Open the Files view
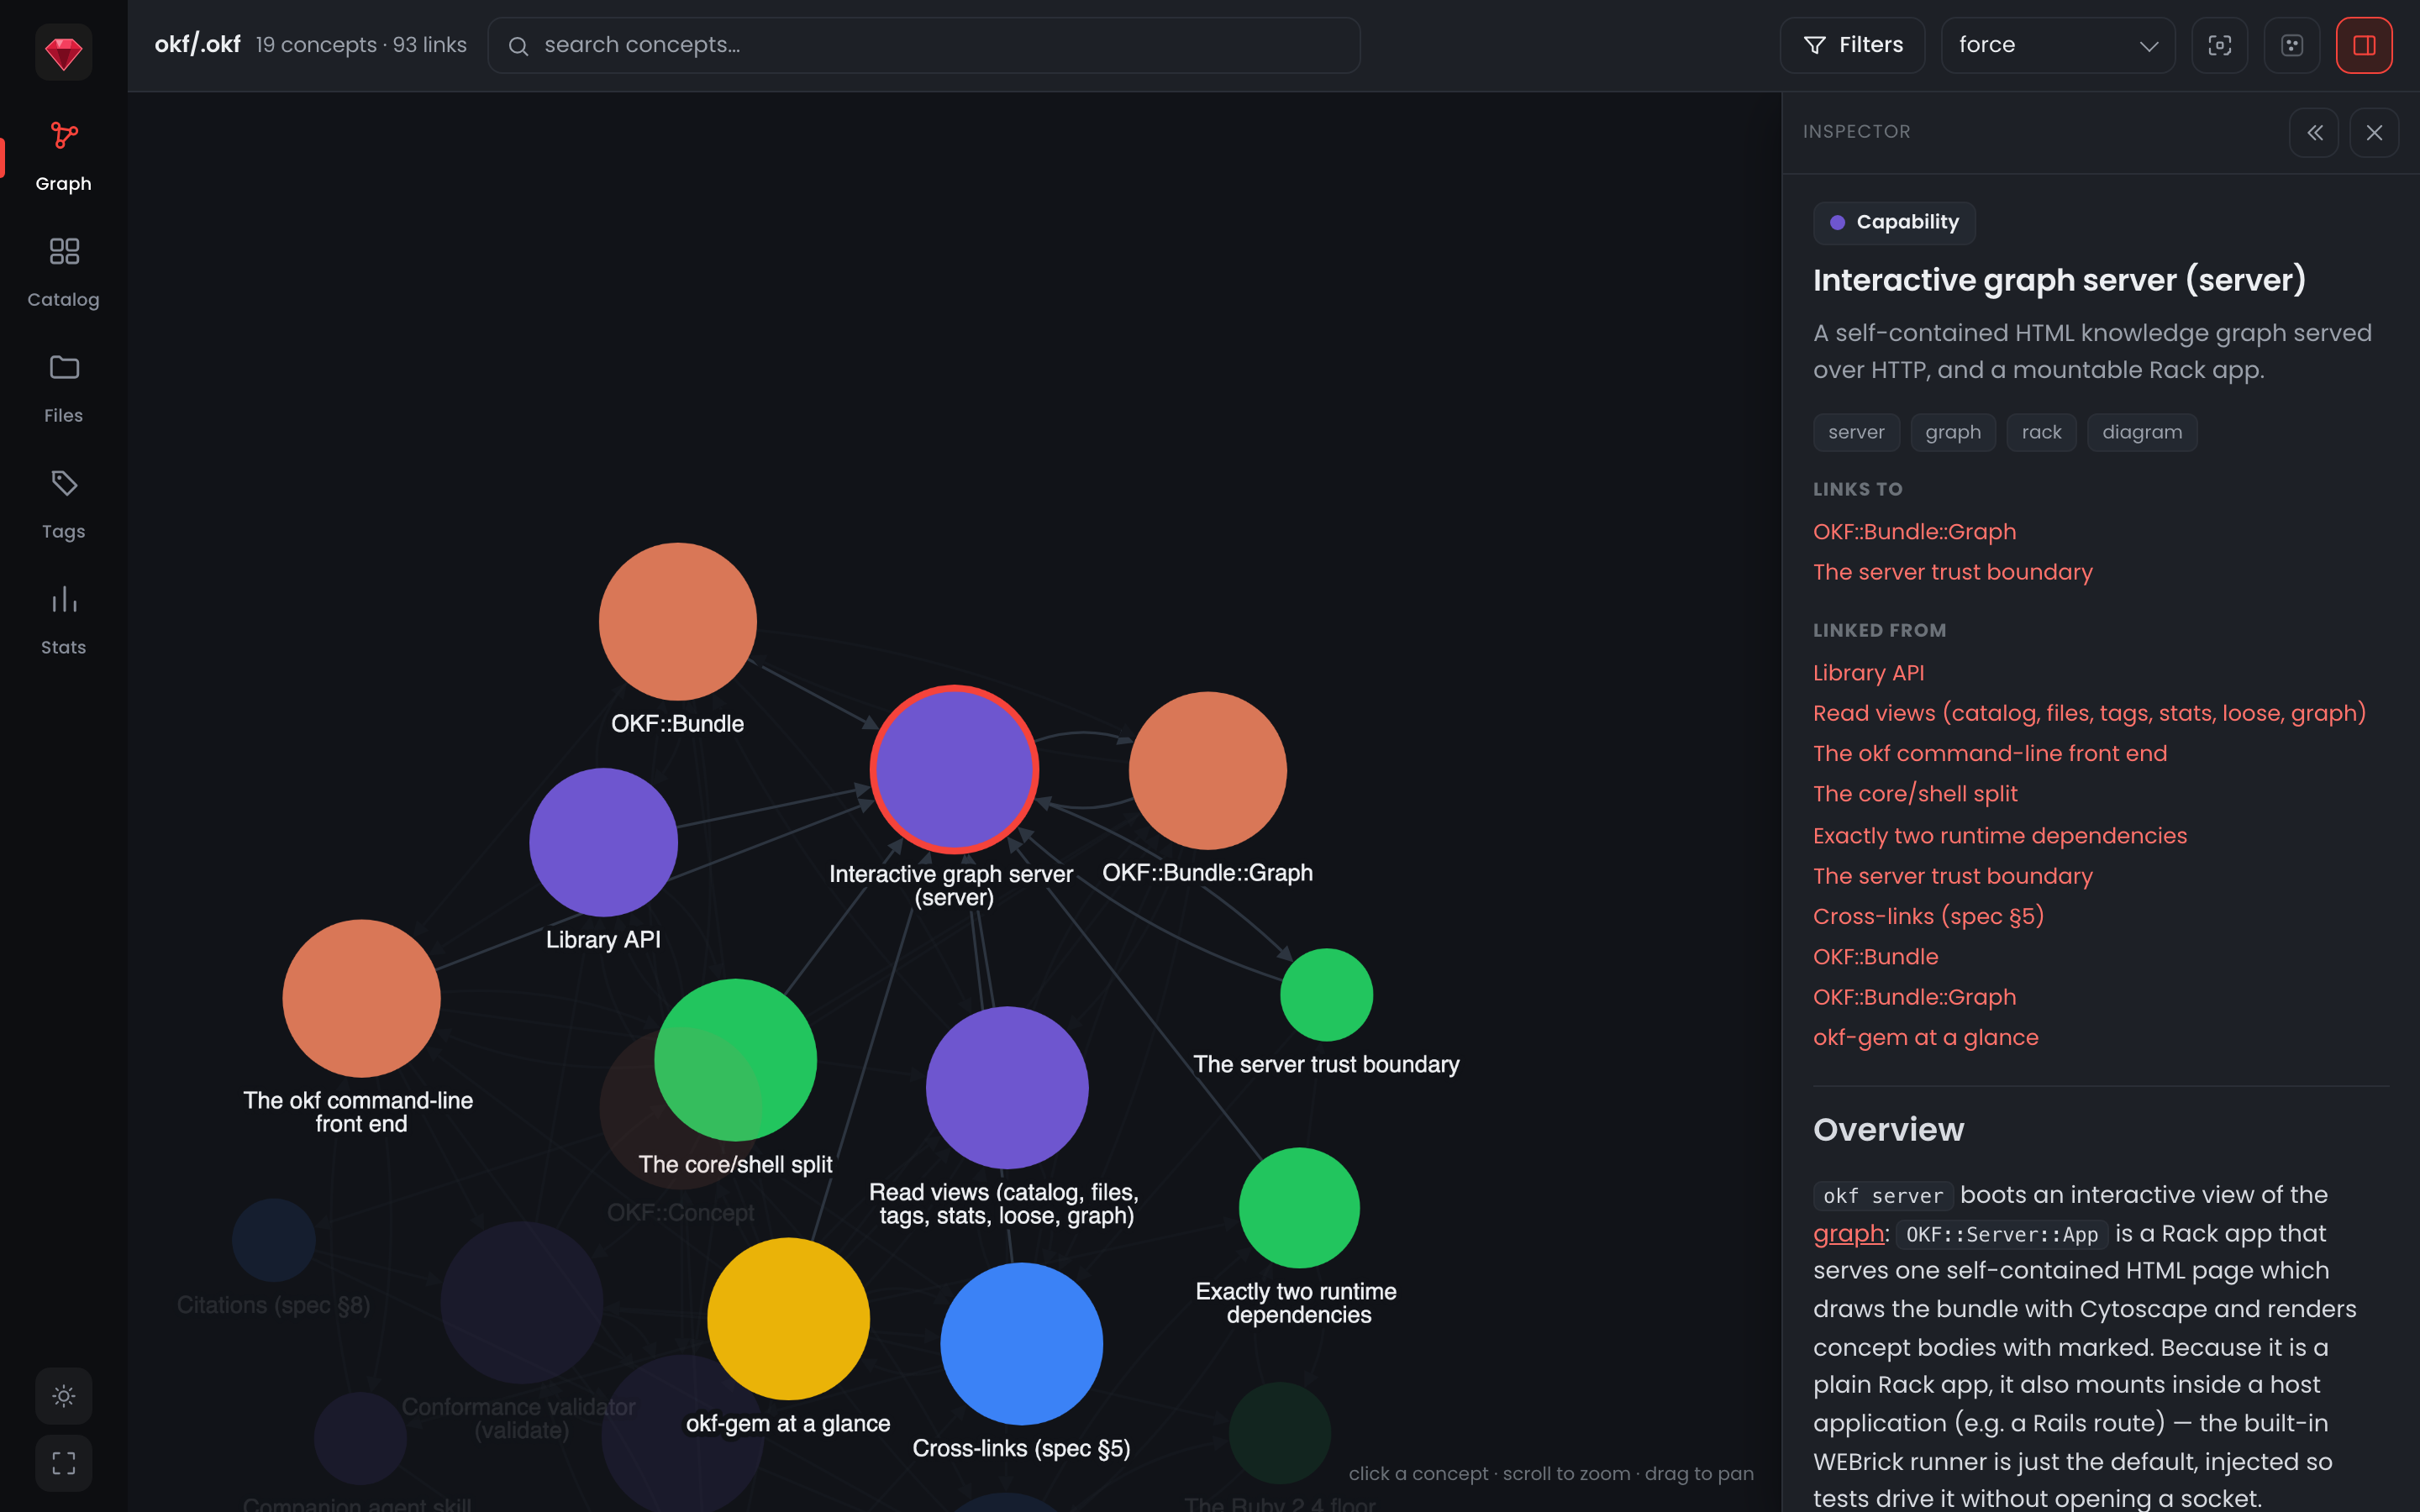Viewport: 2420px width, 1512px height. tap(63, 388)
